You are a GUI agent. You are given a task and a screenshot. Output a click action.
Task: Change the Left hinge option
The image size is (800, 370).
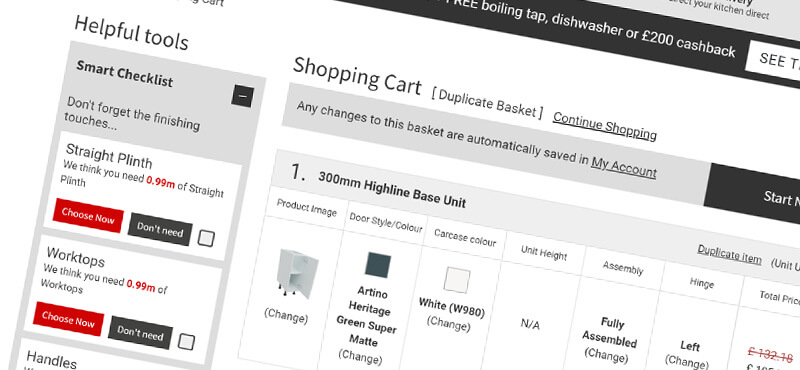point(687,362)
